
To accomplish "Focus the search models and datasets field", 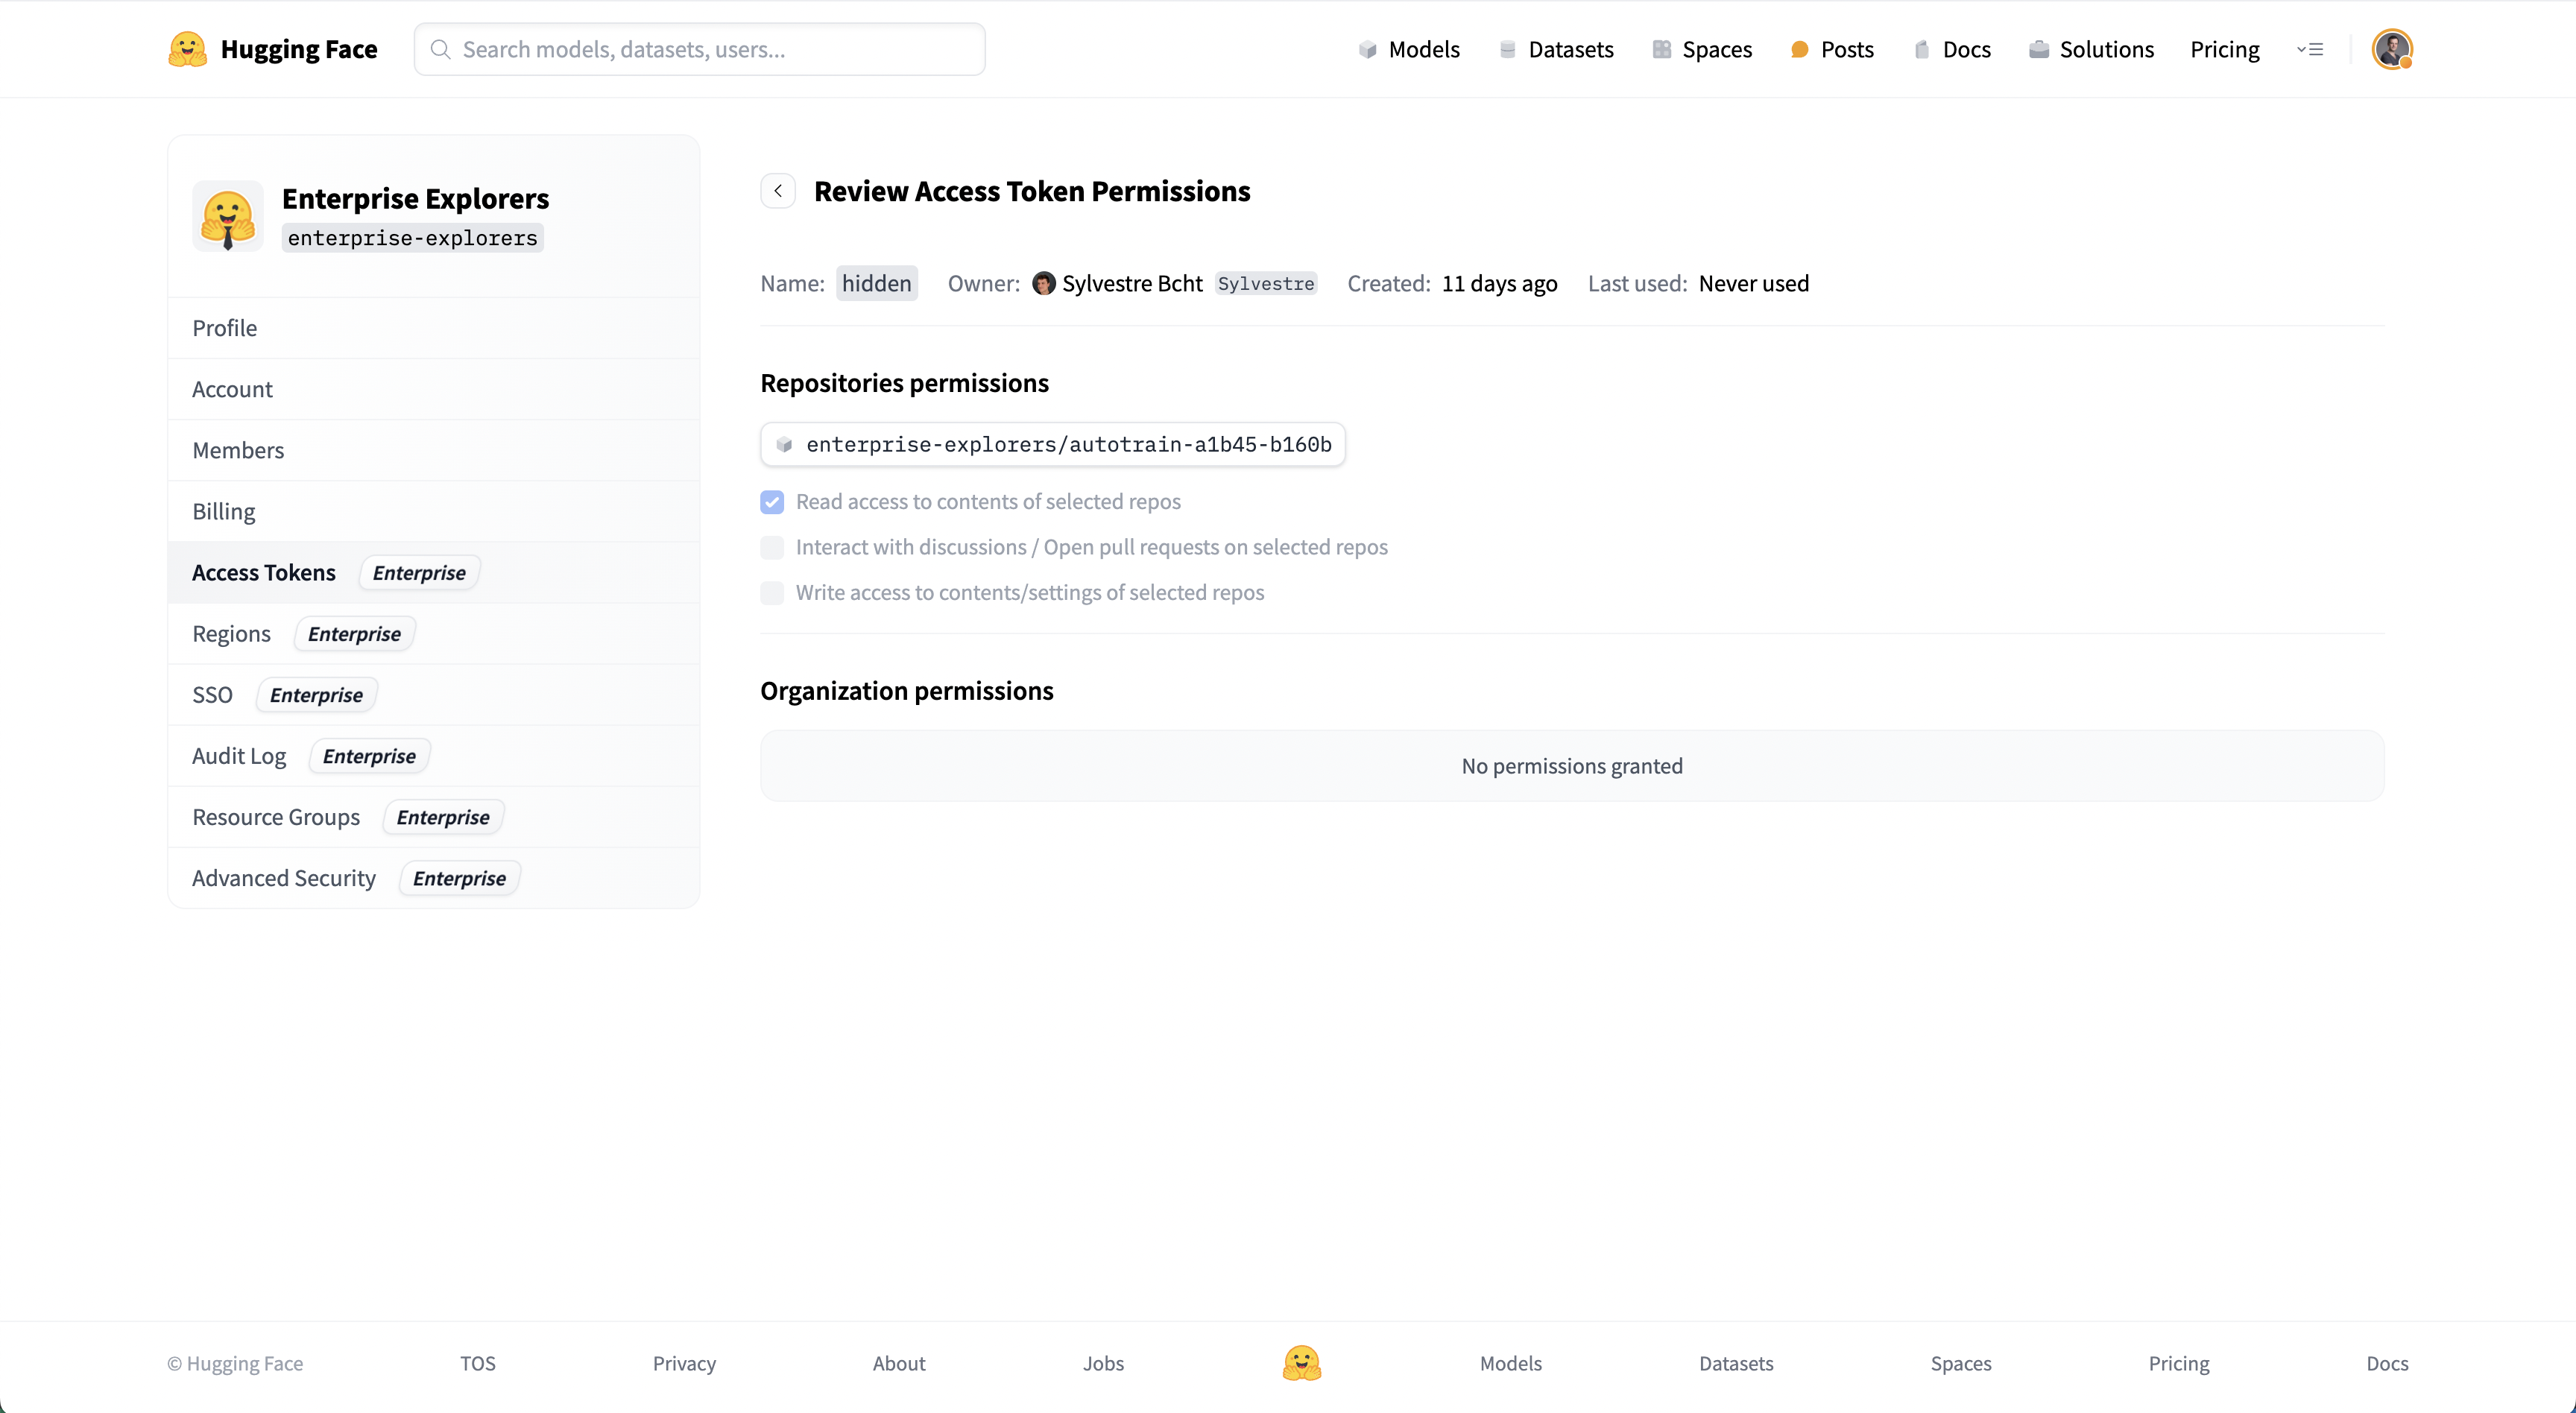I will tap(700, 49).
